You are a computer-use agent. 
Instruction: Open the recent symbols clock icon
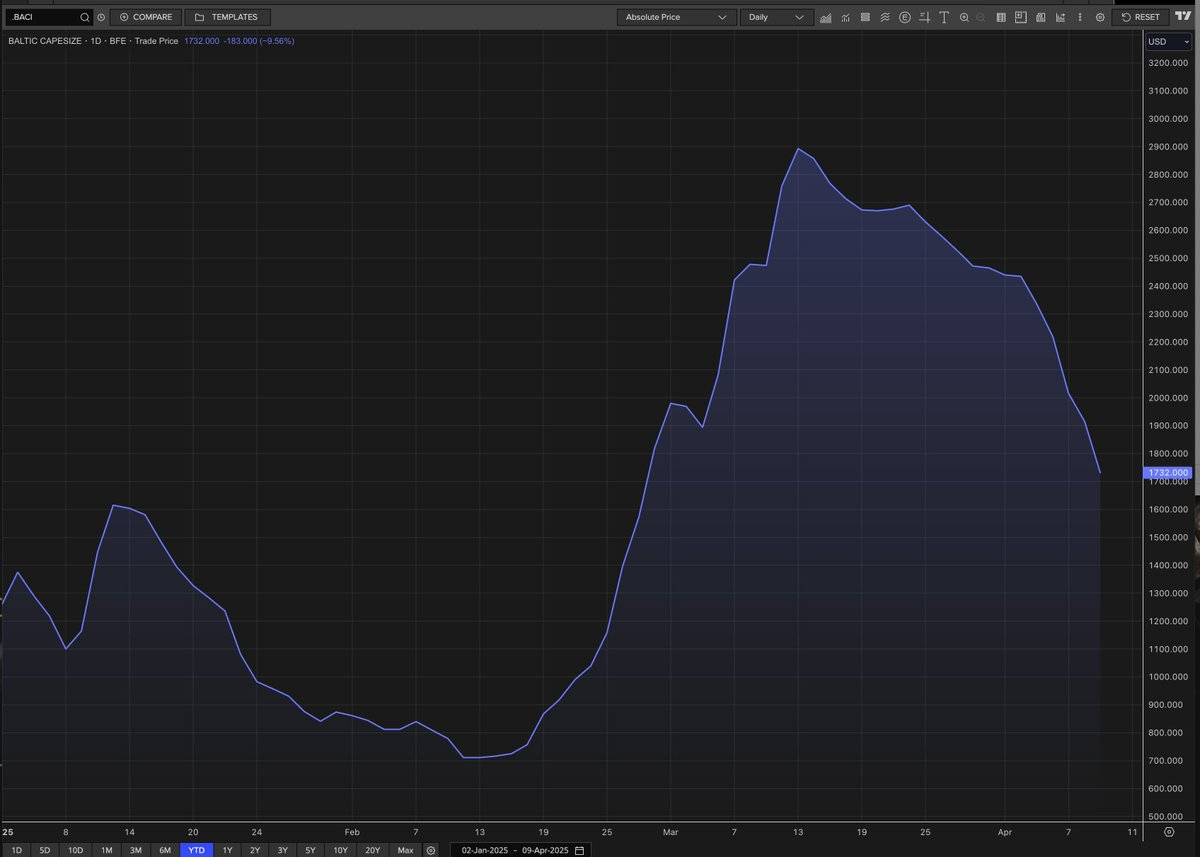click(101, 17)
